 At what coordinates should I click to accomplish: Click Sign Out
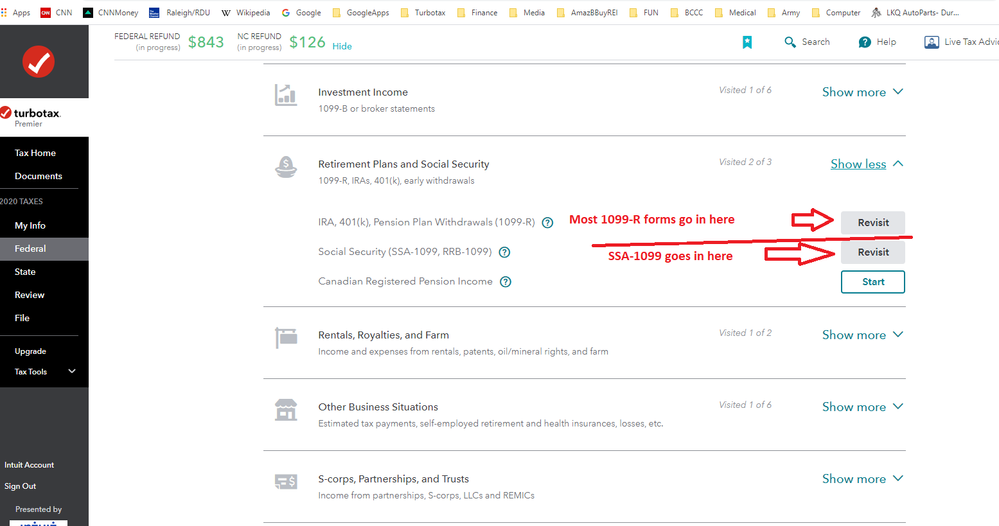[20, 486]
